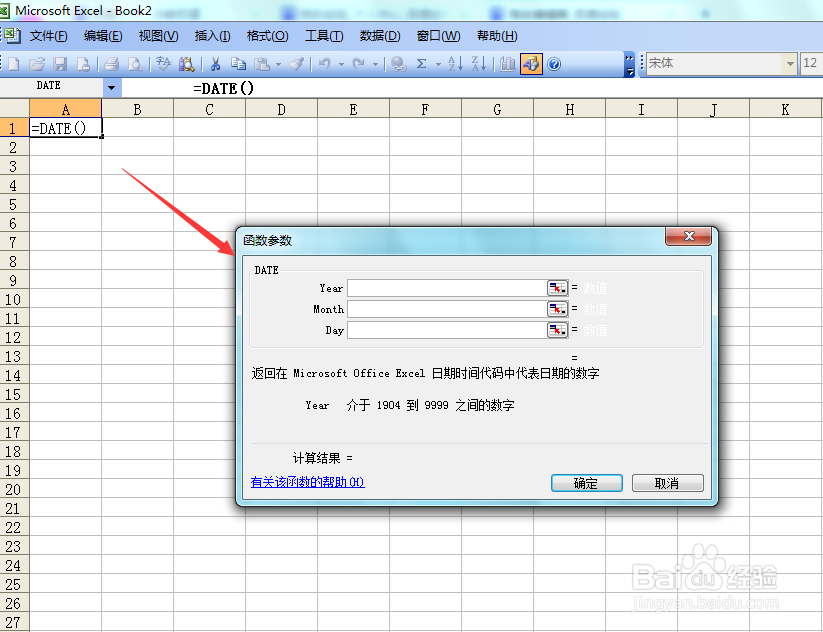Click the Permission icon in toolbar
The height and width of the screenshot is (632, 823).
point(83,64)
